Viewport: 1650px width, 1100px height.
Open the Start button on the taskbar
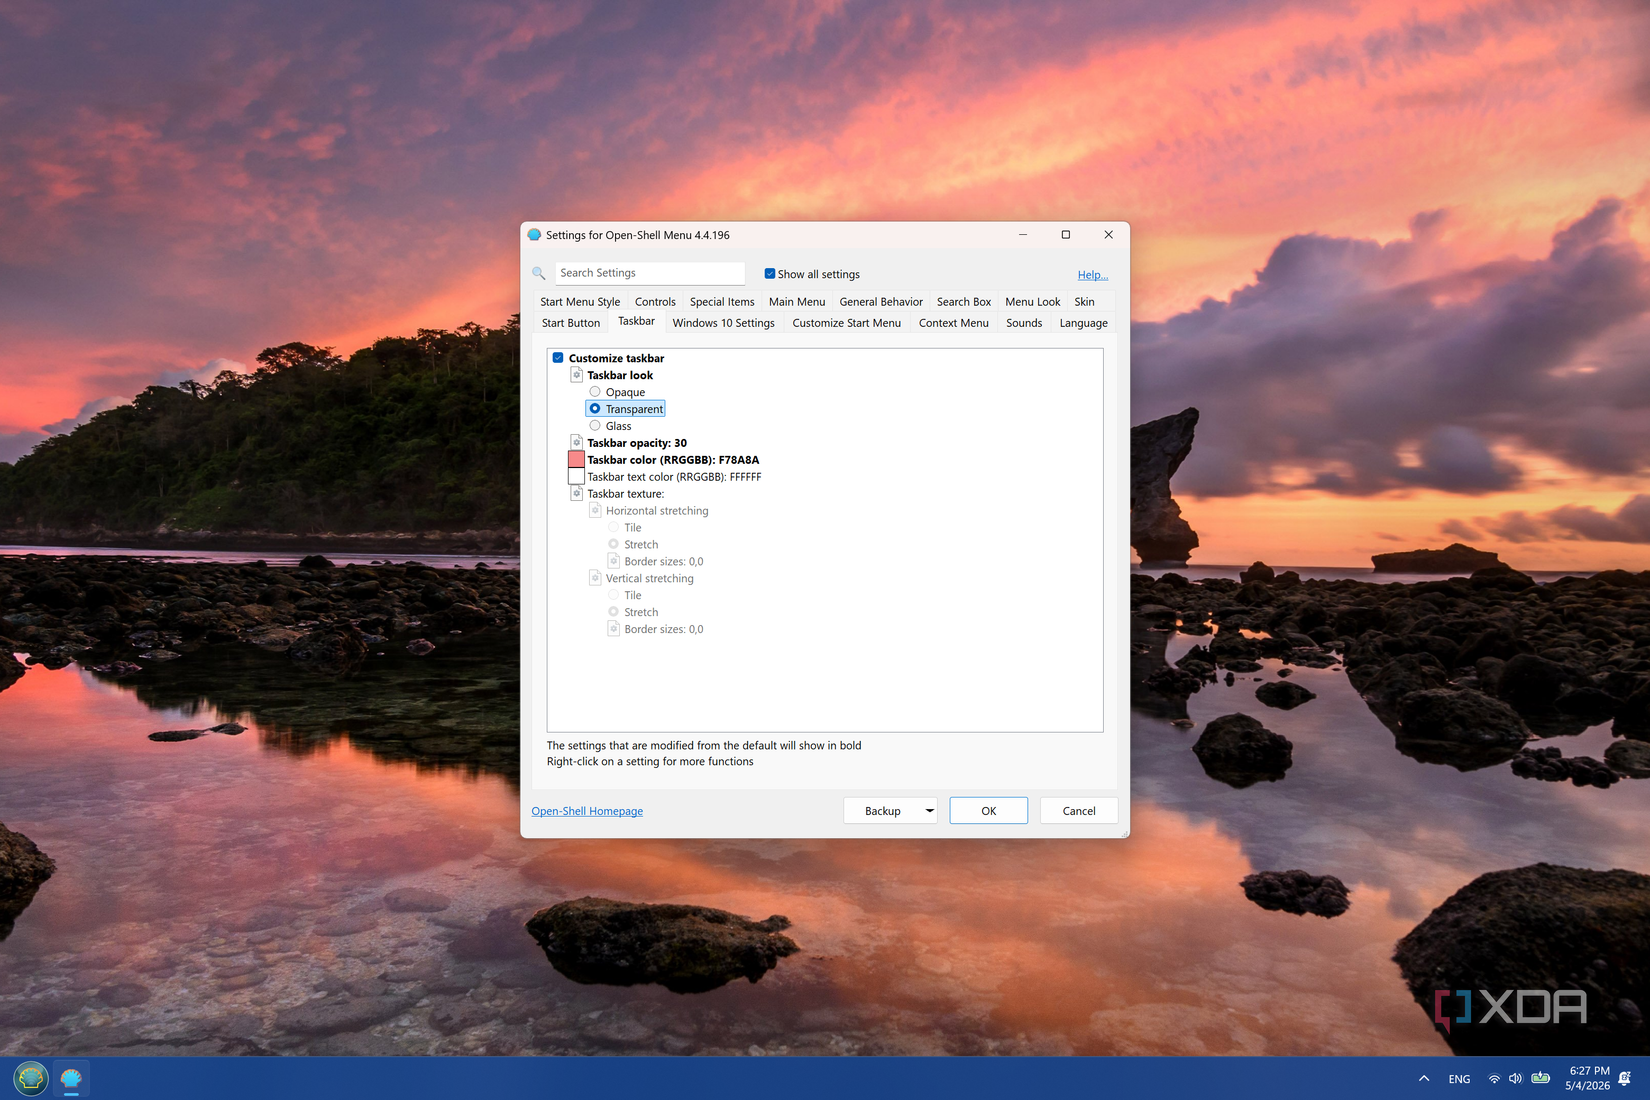[x=31, y=1078]
